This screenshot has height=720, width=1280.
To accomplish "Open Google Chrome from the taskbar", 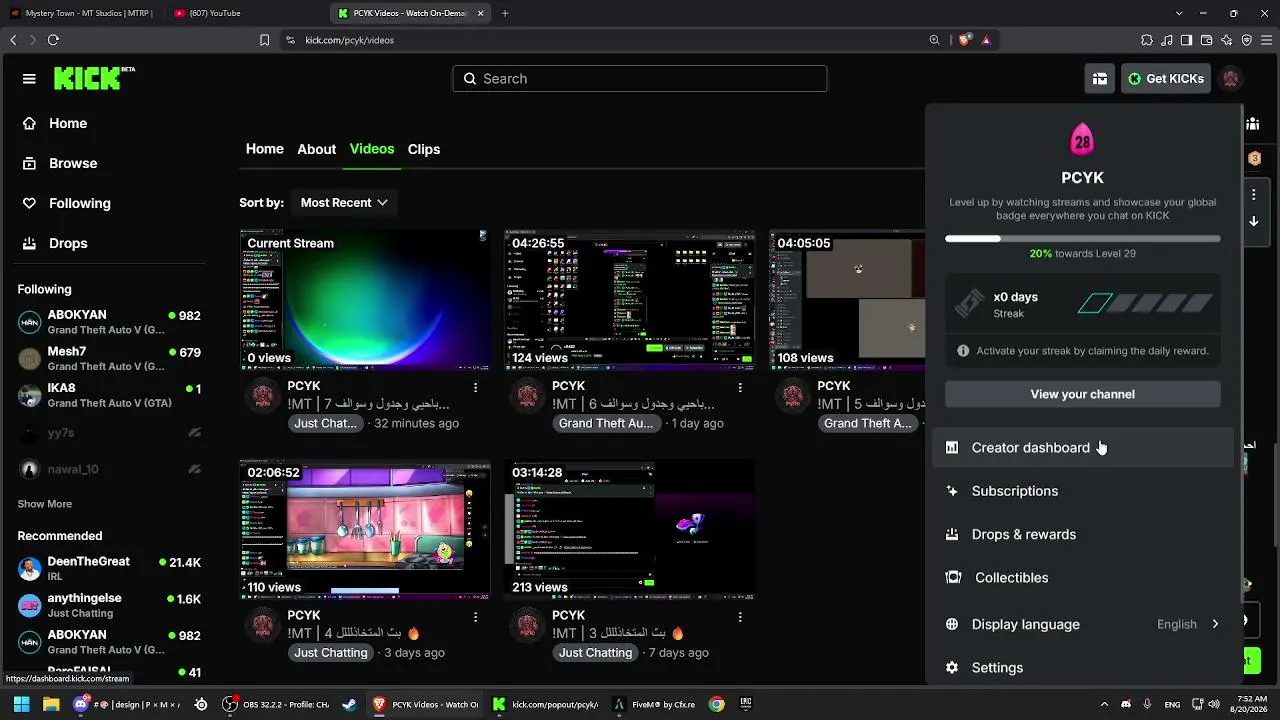I will pyautogui.click(x=717, y=704).
